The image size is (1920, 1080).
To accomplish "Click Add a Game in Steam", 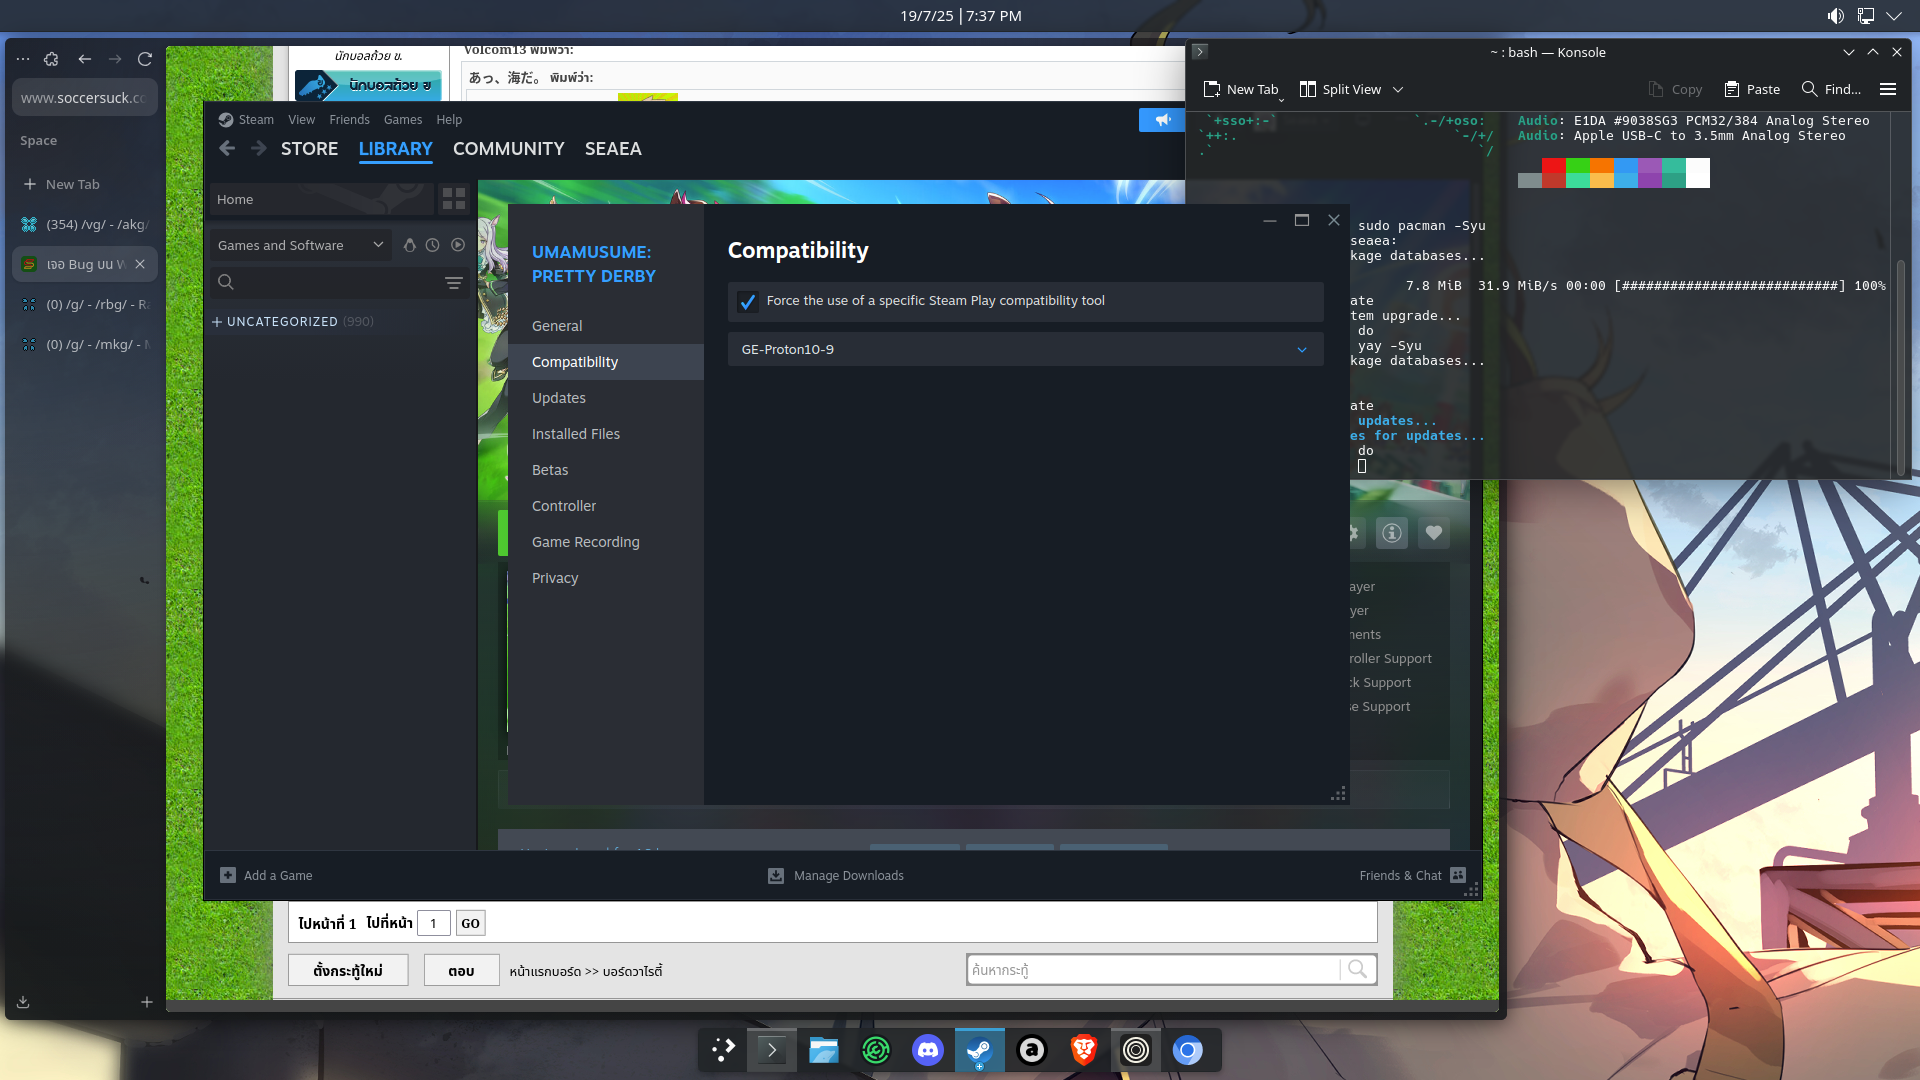I will click(266, 875).
